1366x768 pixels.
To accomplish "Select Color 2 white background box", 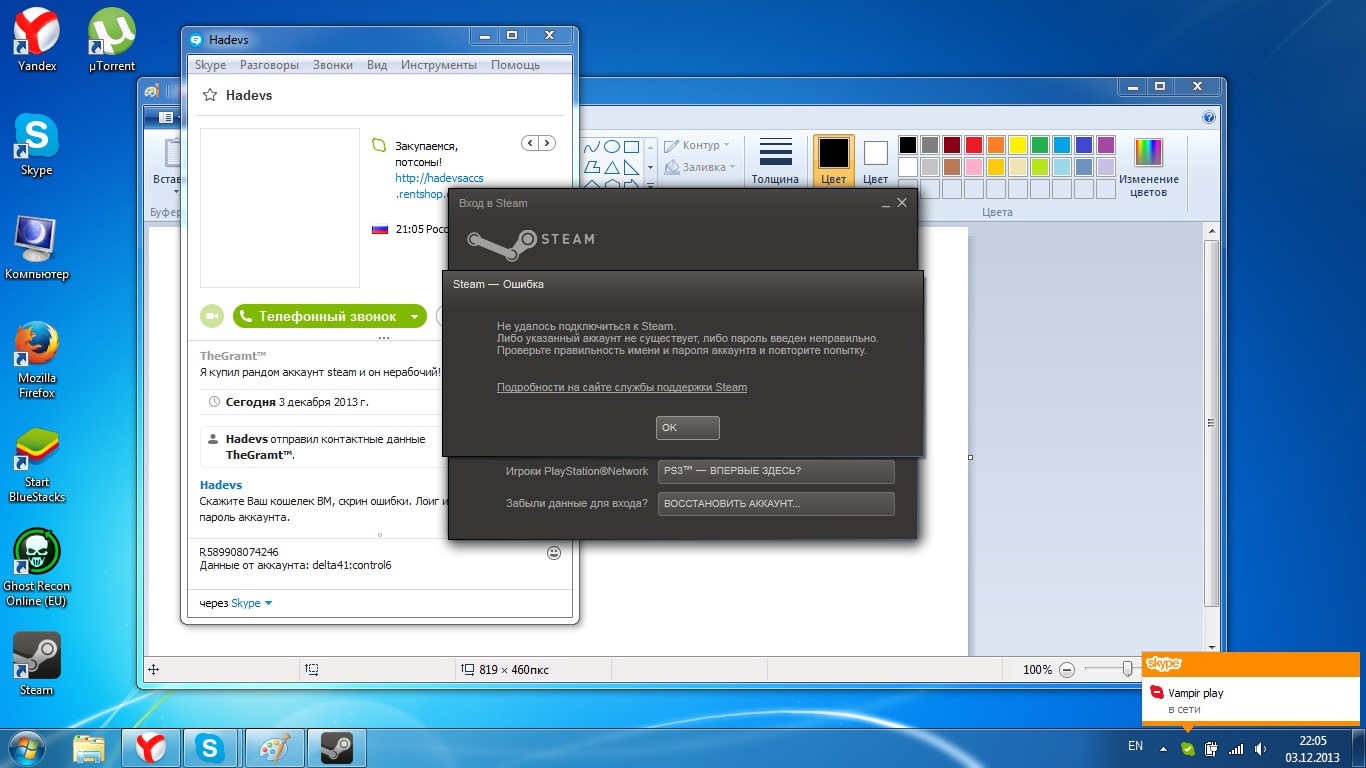I will pos(875,160).
